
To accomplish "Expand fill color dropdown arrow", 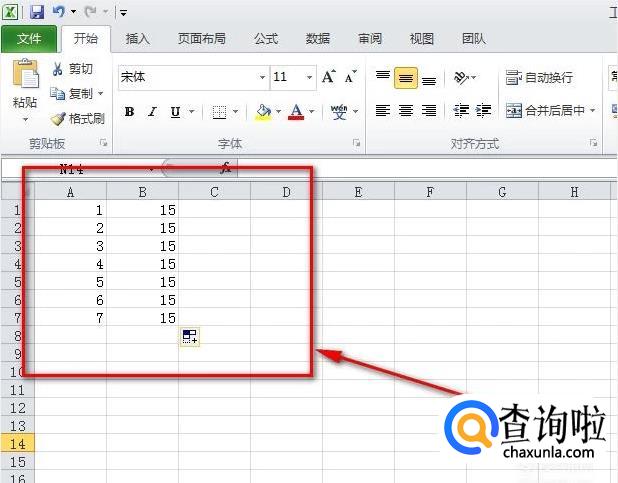I will tap(278, 112).
